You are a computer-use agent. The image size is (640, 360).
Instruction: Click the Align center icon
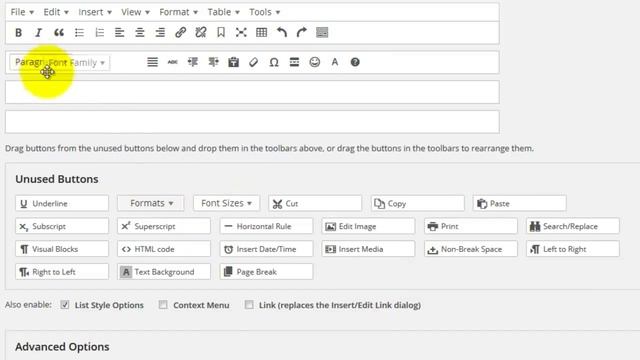click(x=140, y=33)
